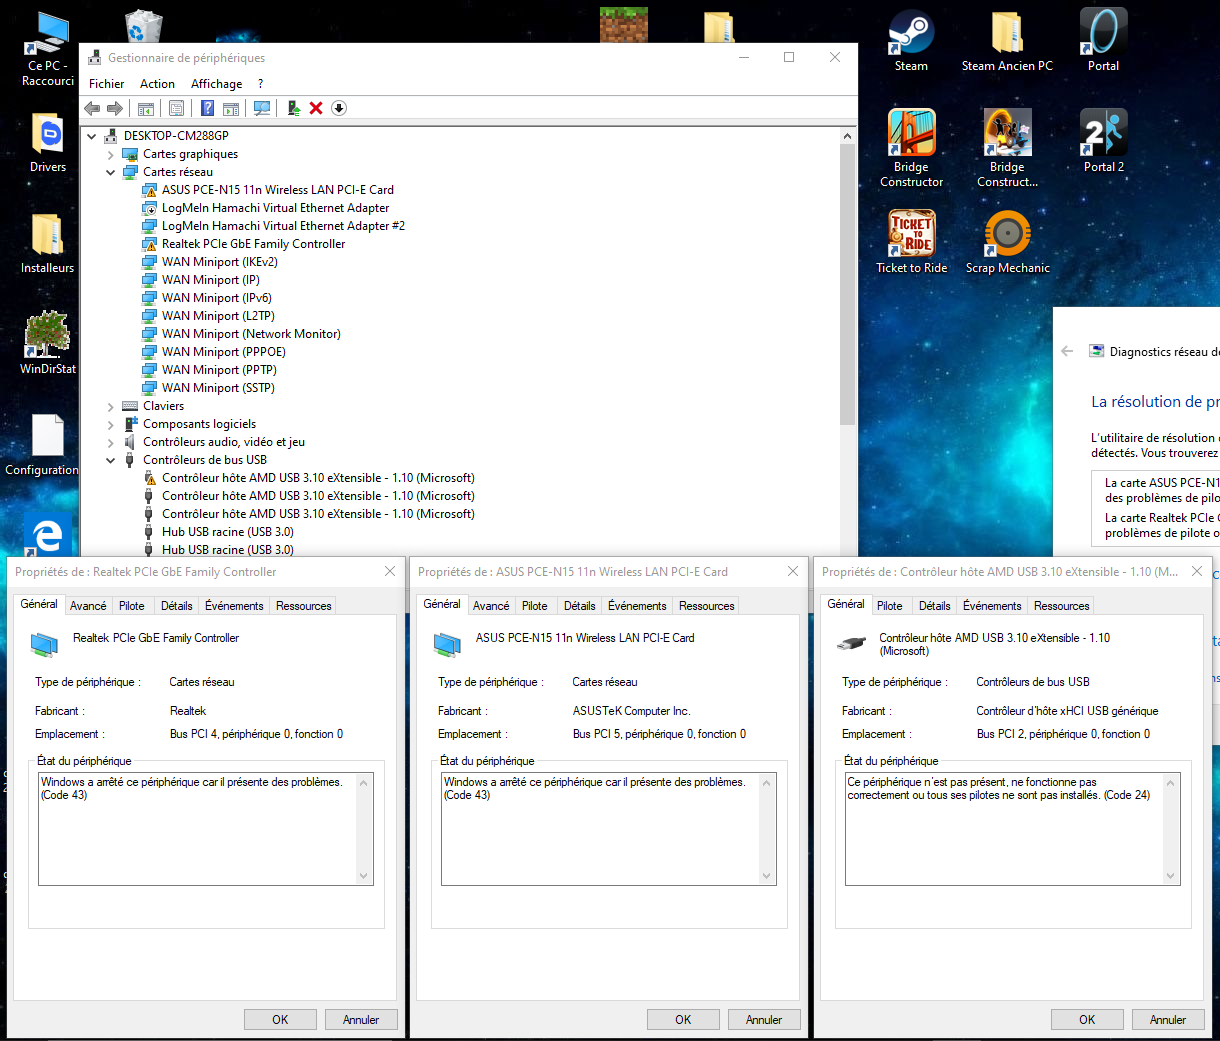
Task: Click the back arrow in Diagnostics réseau window
Action: [1067, 351]
